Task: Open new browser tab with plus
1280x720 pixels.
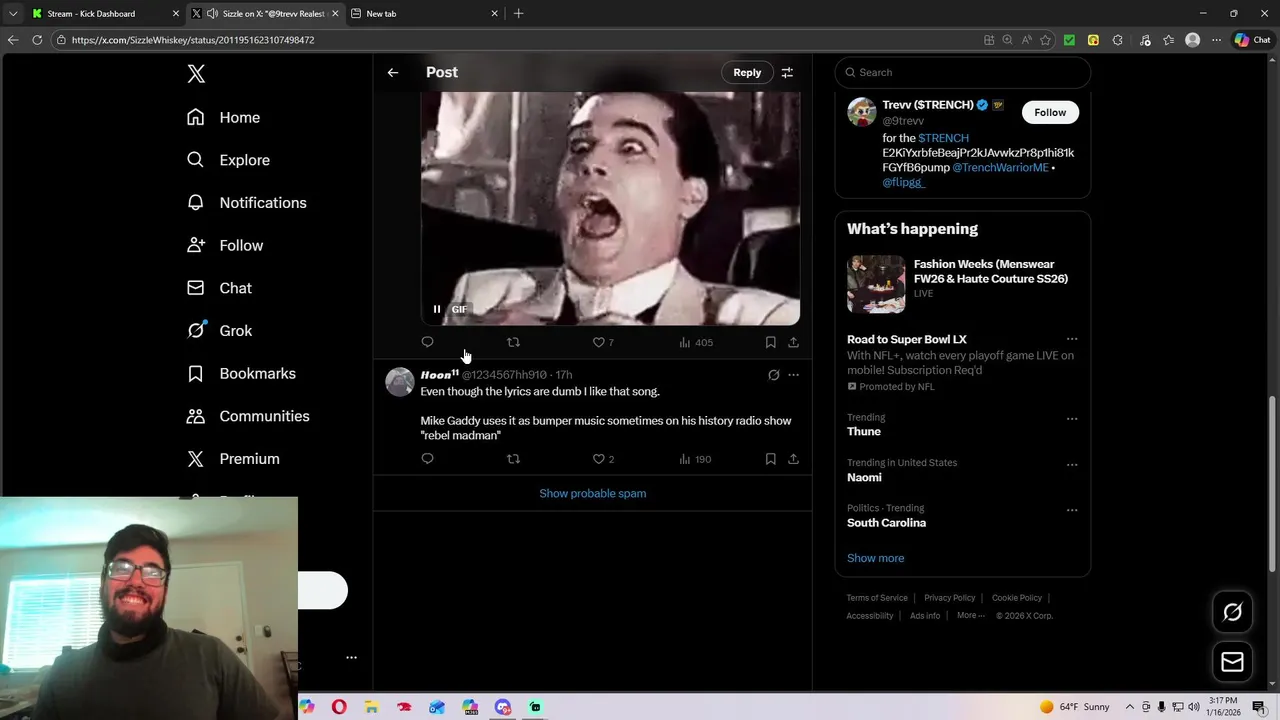Action: 518,14
